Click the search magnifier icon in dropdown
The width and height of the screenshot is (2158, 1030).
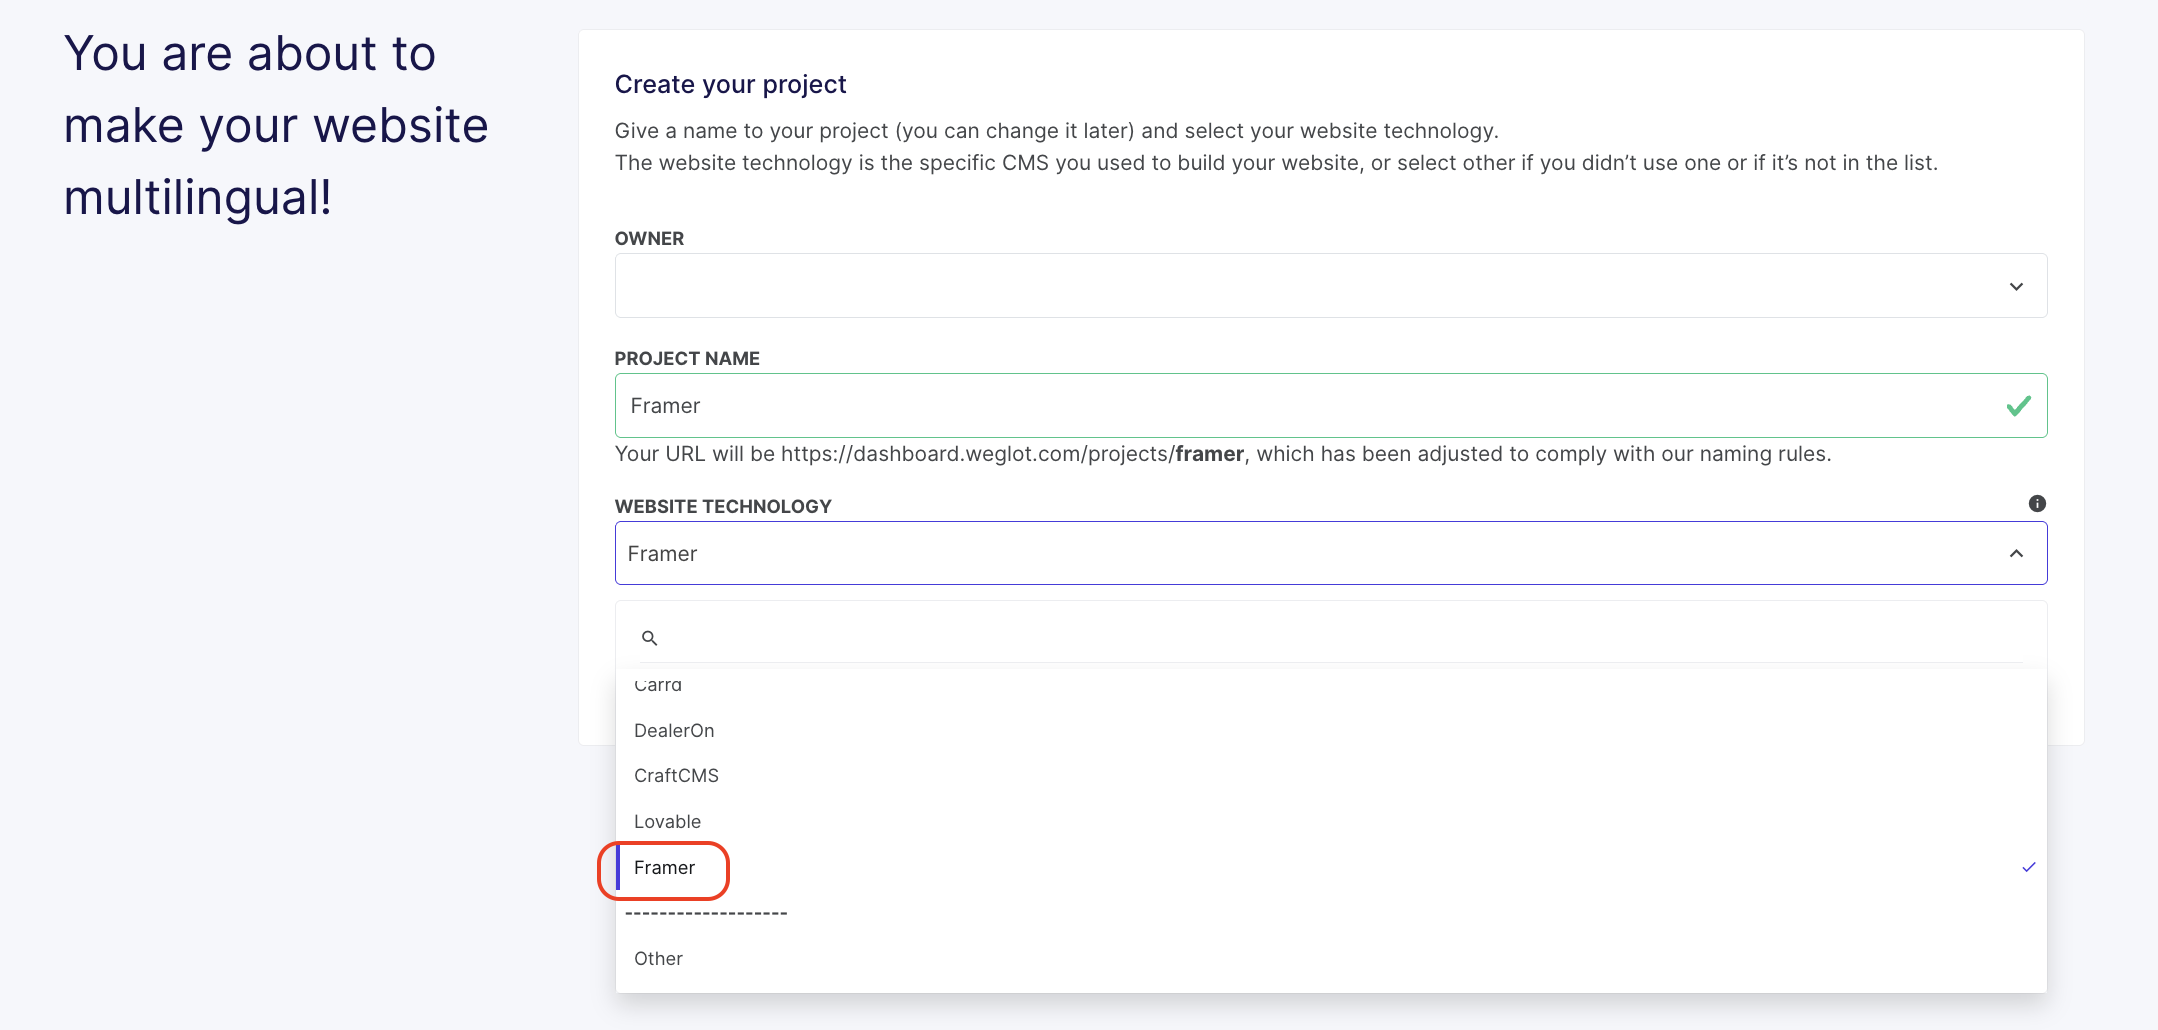[649, 638]
